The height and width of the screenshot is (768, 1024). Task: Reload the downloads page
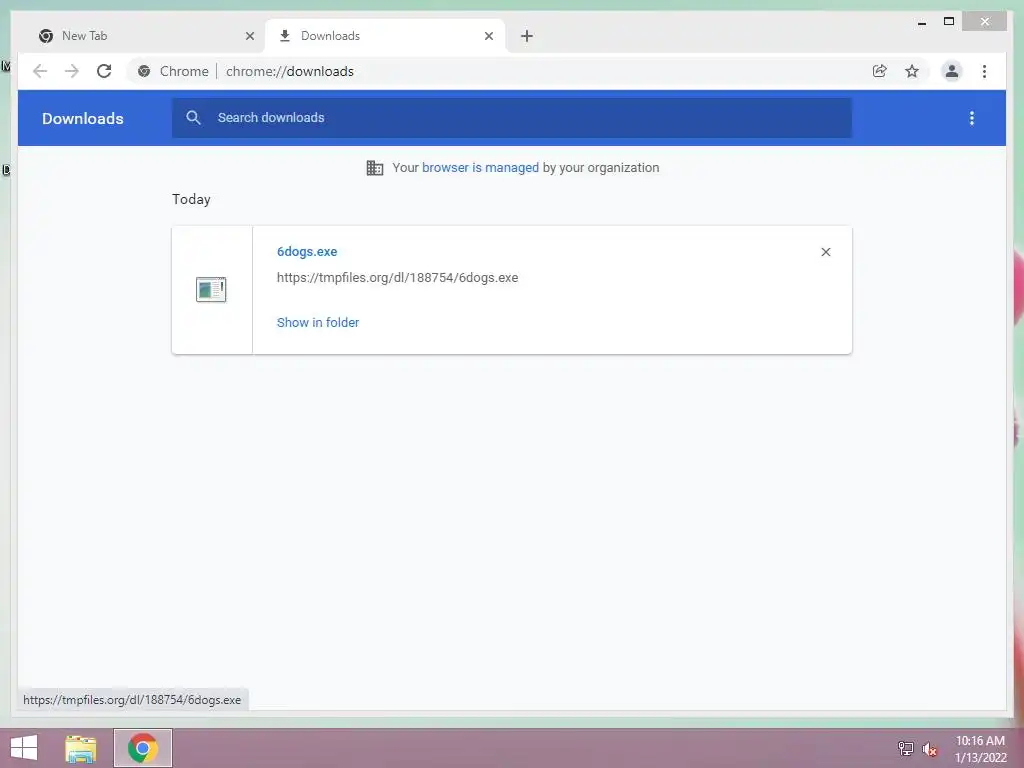coord(104,71)
